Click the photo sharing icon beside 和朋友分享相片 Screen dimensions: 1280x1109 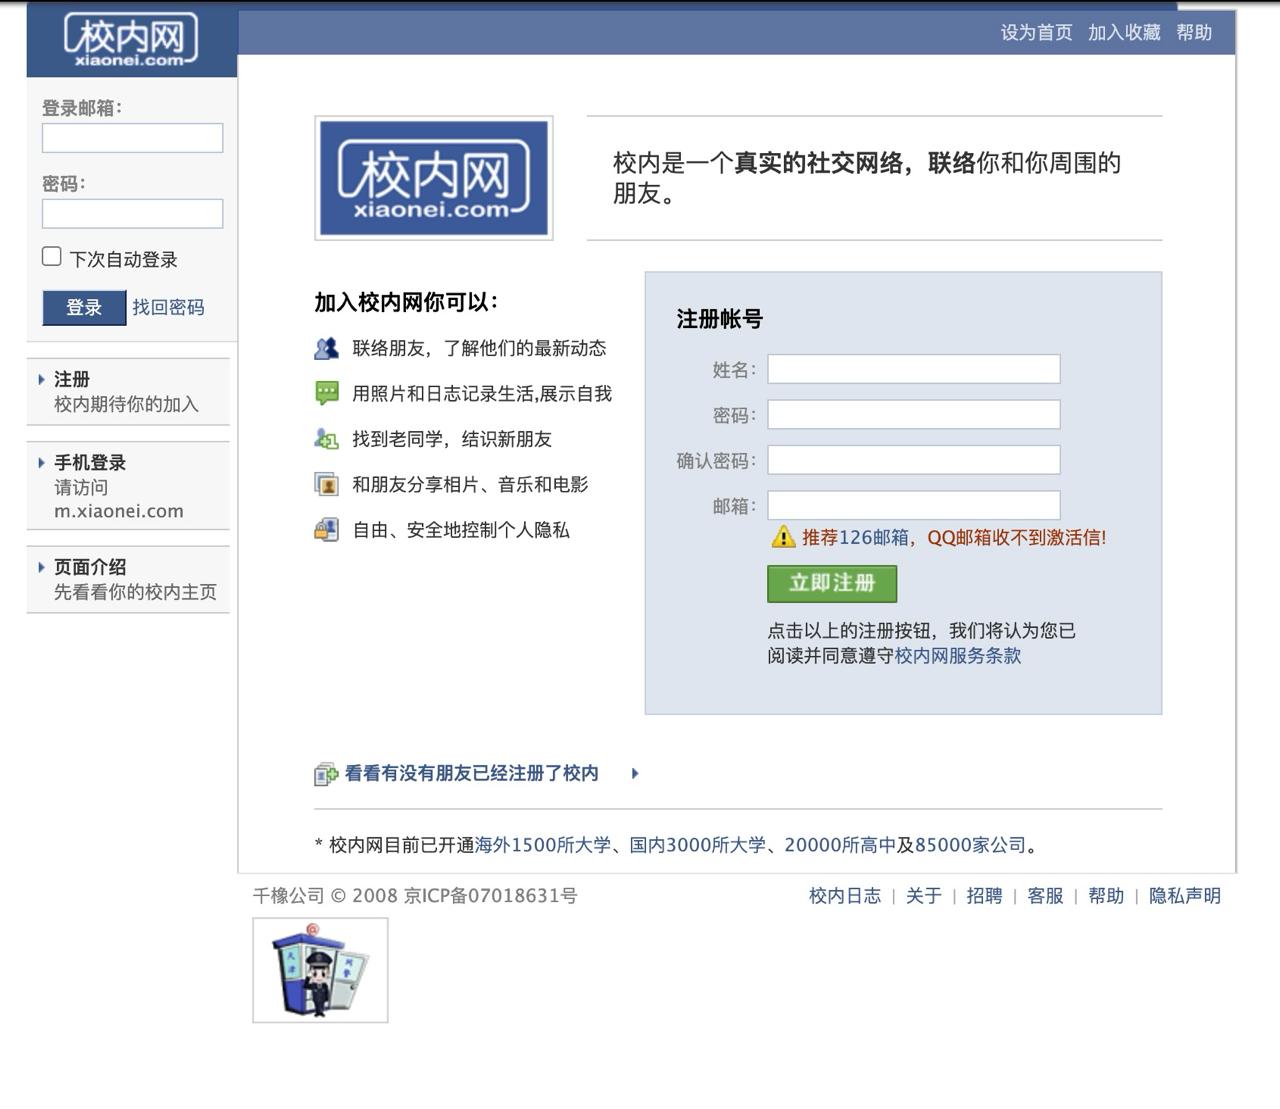tap(326, 484)
